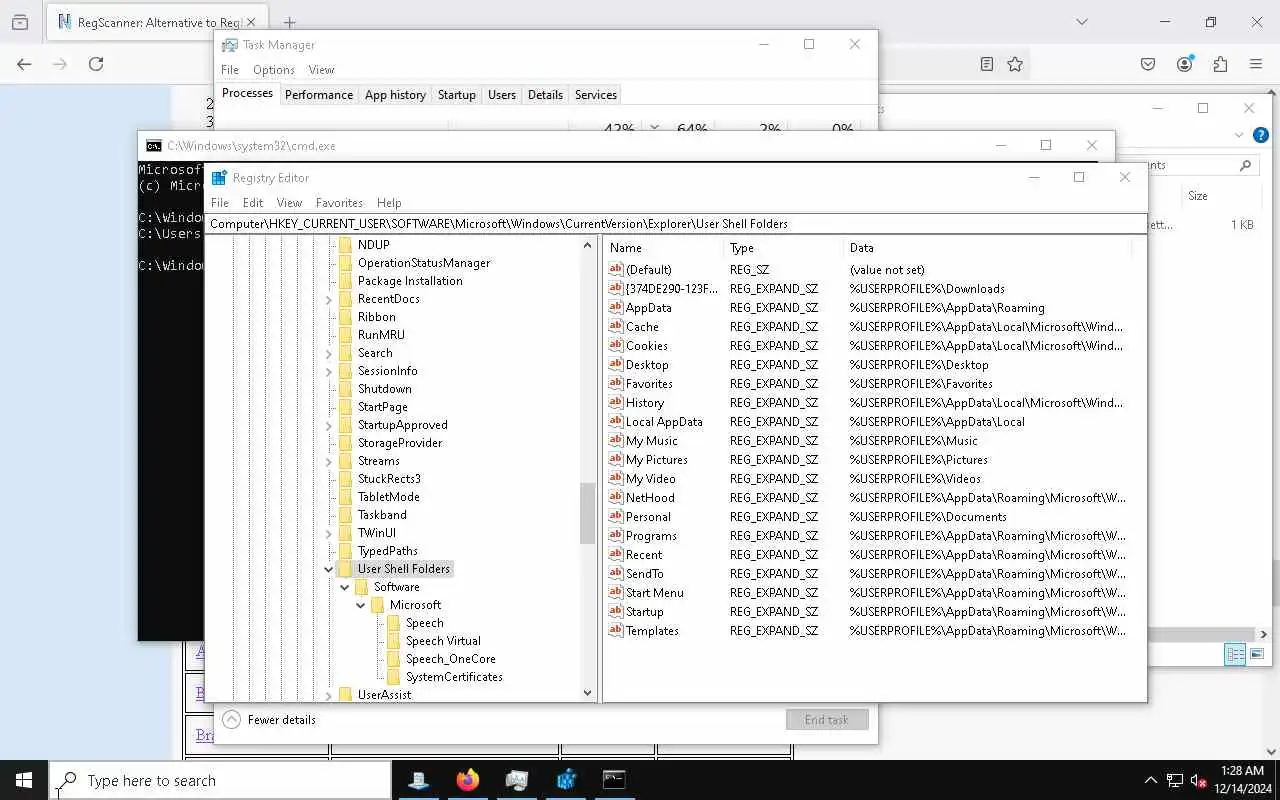This screenshot has height=800, width=1280.
Task: Click the Data column header
Action: pyautogui.click(x=988, y=247)
